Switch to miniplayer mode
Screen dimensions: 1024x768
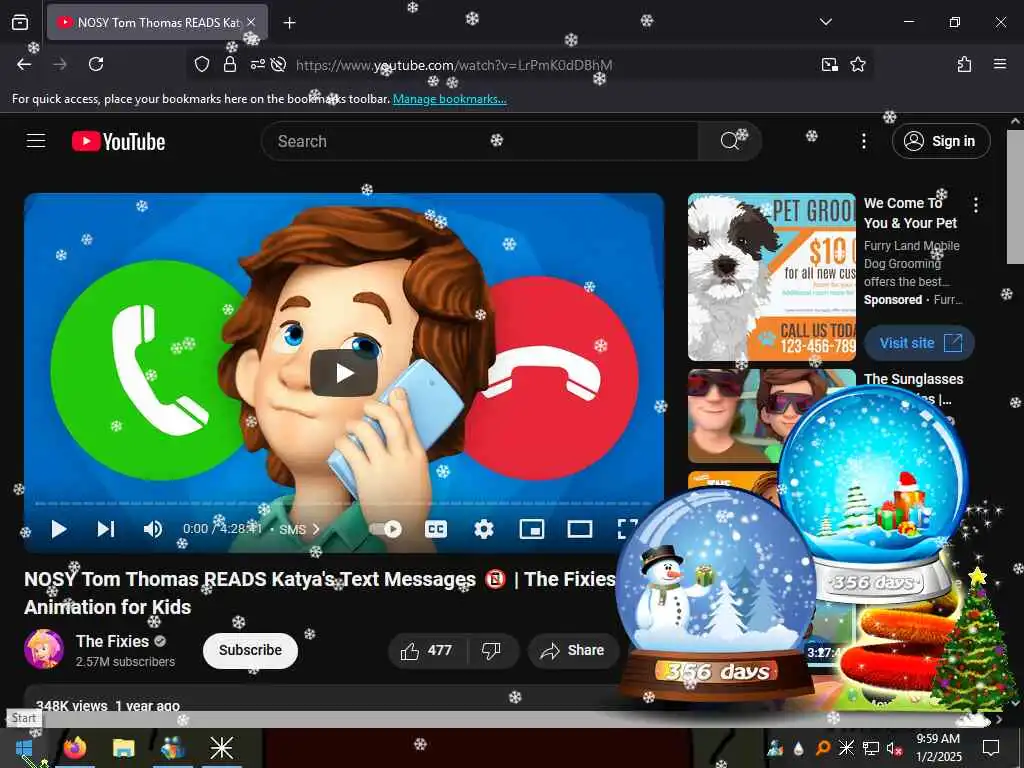532,529
